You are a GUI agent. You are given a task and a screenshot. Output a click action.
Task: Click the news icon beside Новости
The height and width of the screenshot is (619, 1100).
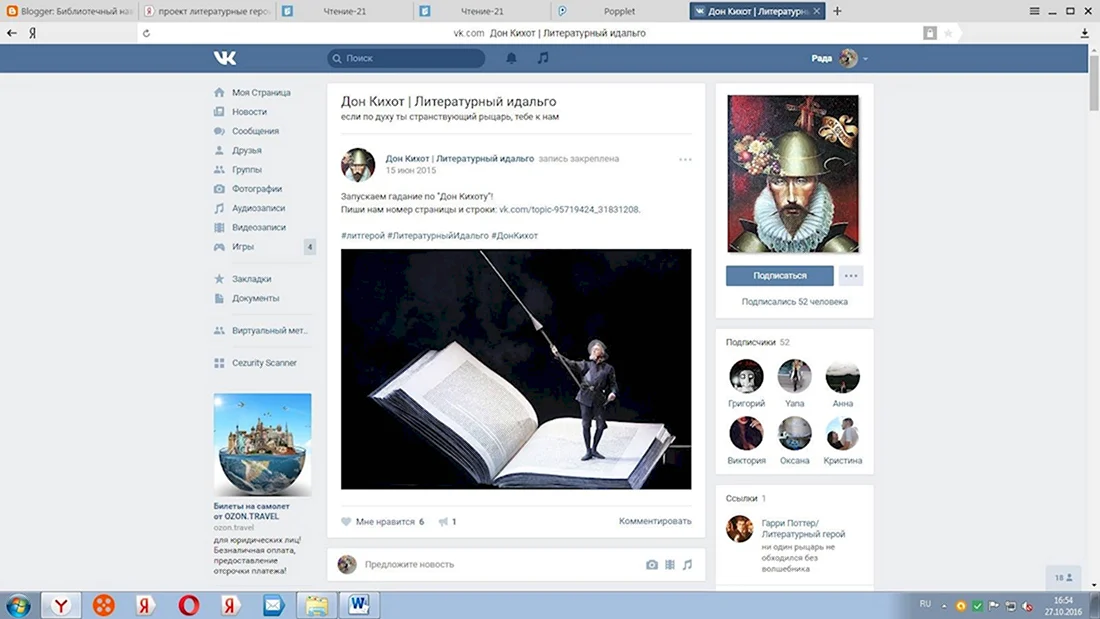point(220,112)
